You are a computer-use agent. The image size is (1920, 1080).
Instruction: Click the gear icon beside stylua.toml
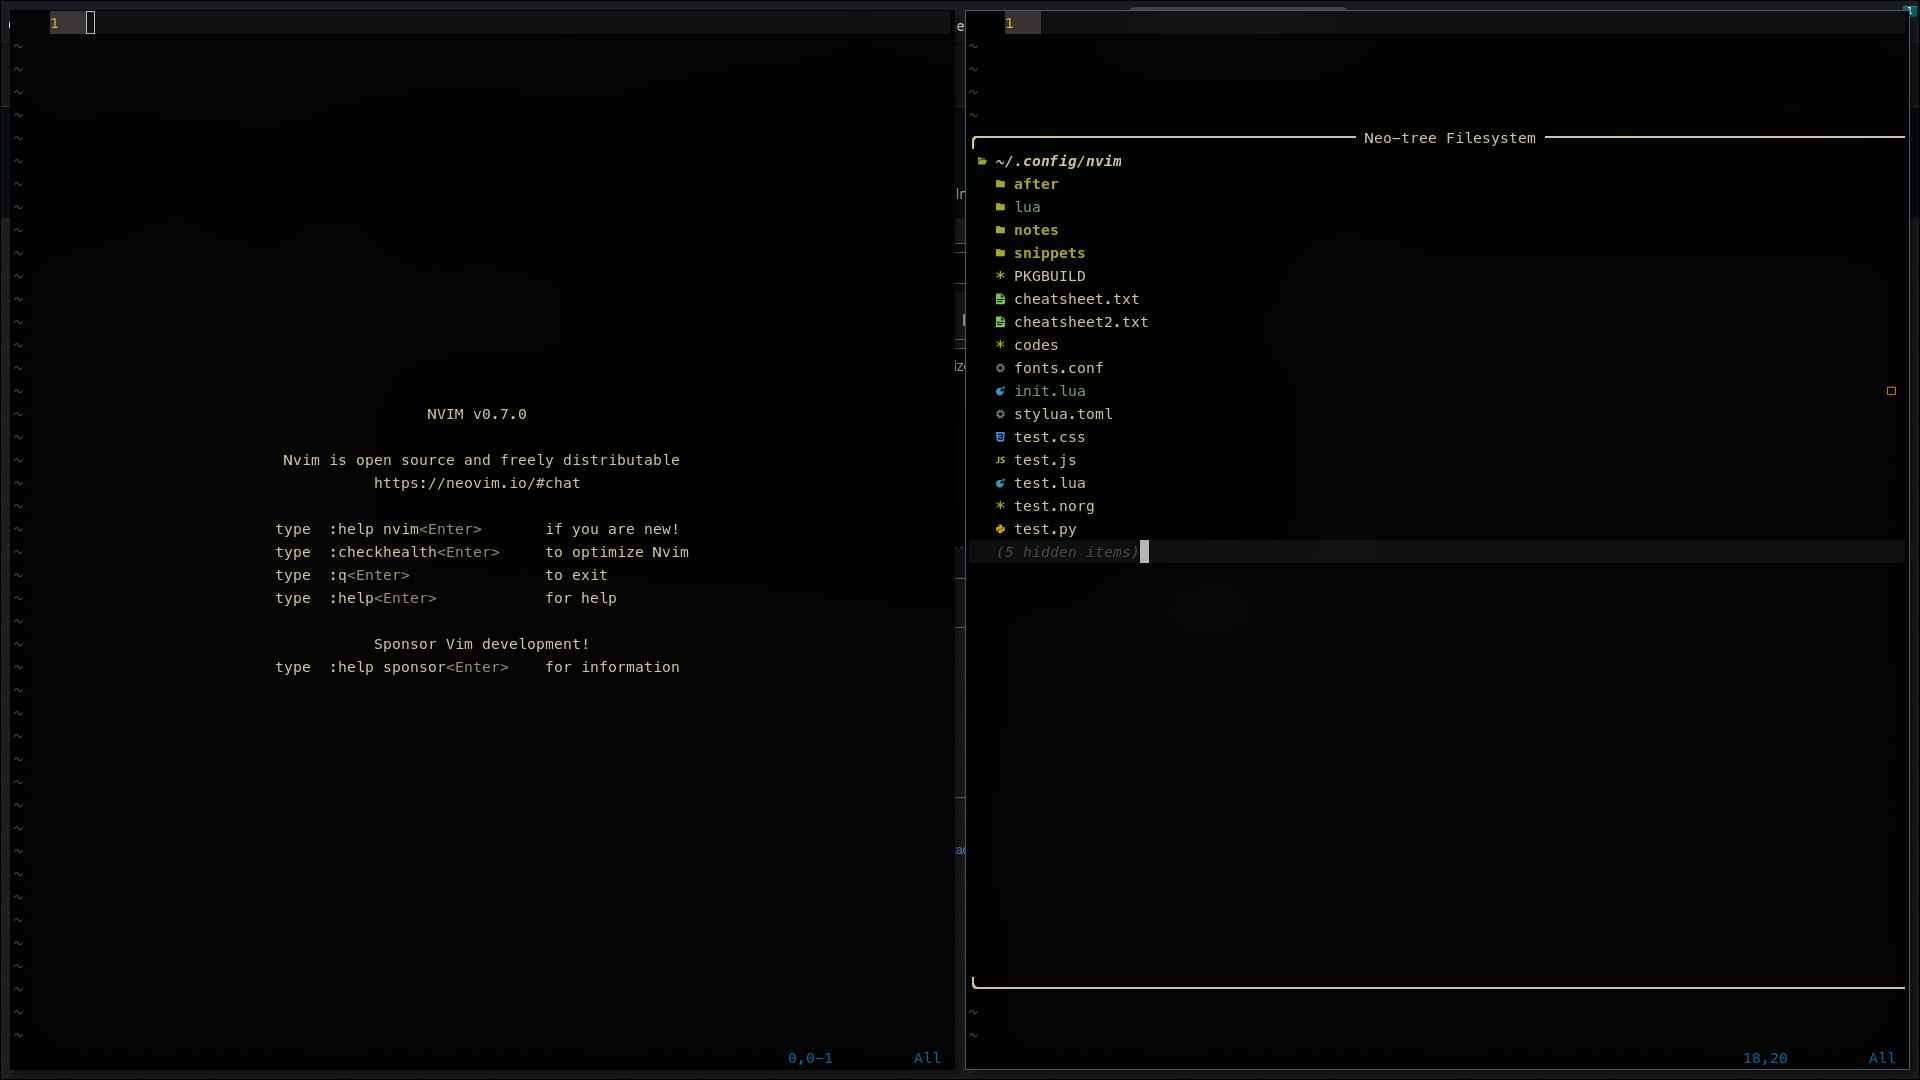1001,414
